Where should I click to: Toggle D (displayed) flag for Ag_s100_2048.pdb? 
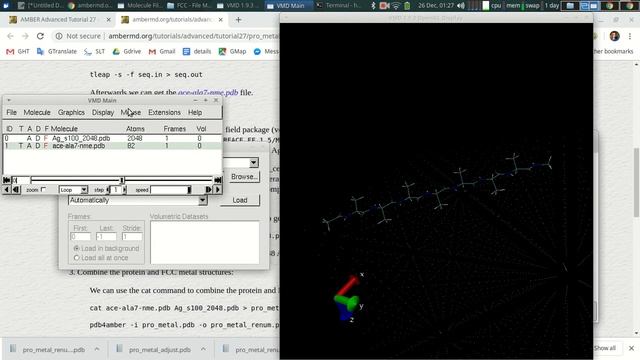coord(38,138)
